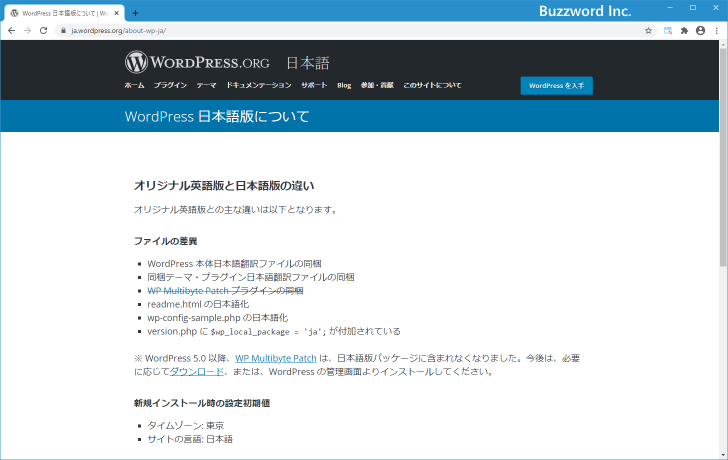Open the Blog menu item
This screenshot has height=460, width=728.
pyautogui.click(x=344, y=85)
